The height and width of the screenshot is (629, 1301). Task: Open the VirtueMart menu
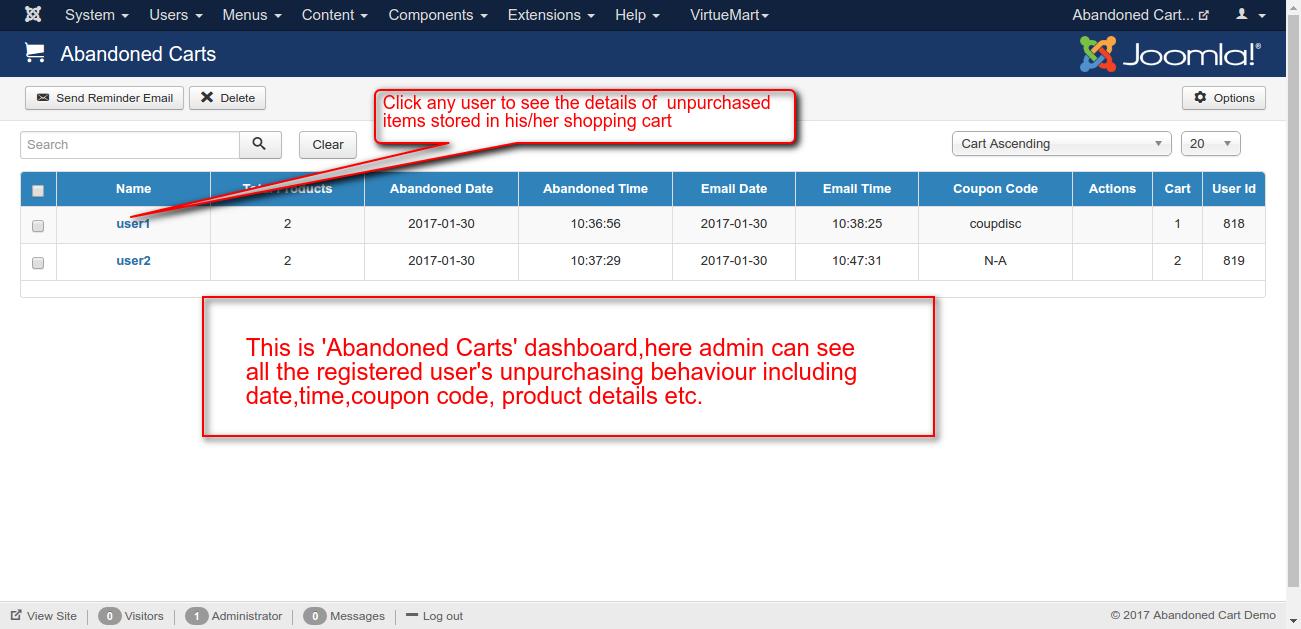pyautogui.click(x=729, y=15)
